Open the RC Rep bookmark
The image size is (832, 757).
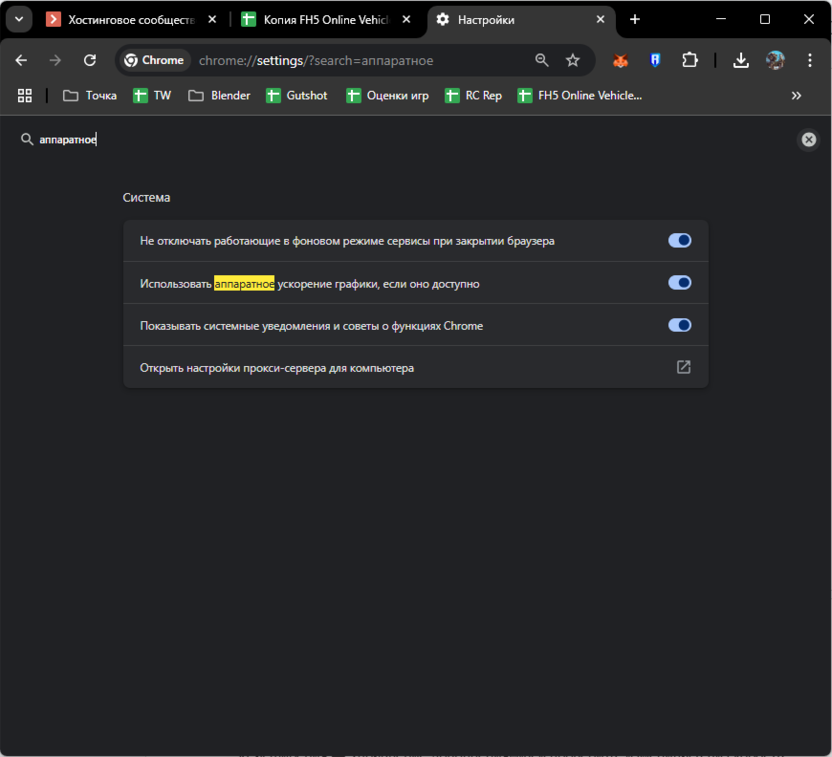[x=473, y=95]
